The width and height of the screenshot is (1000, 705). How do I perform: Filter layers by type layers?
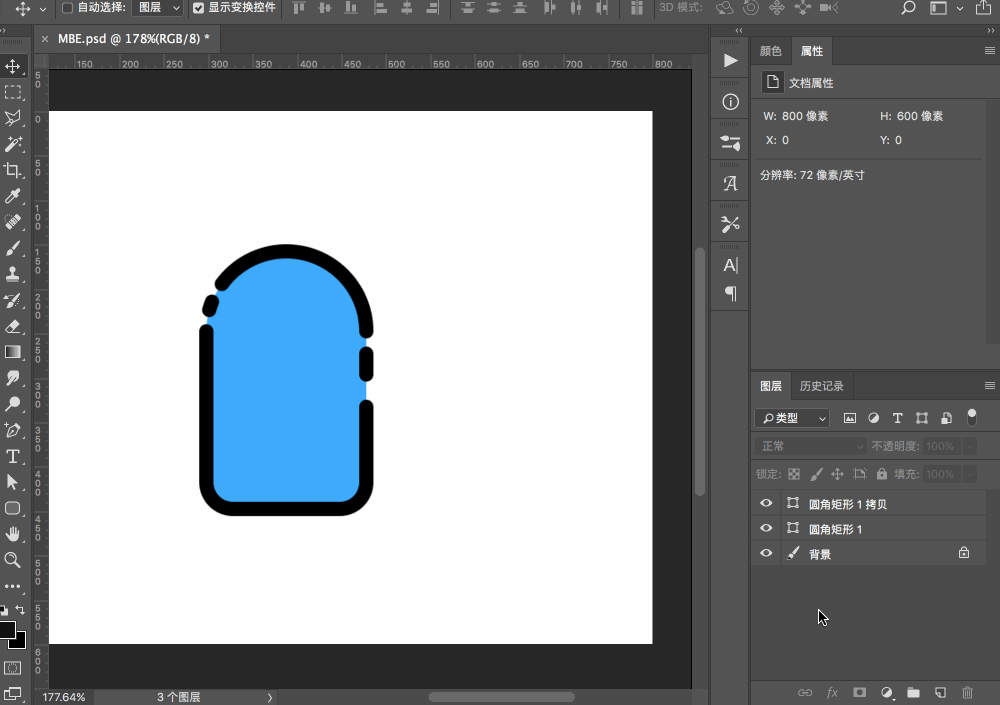coord(897,418)
